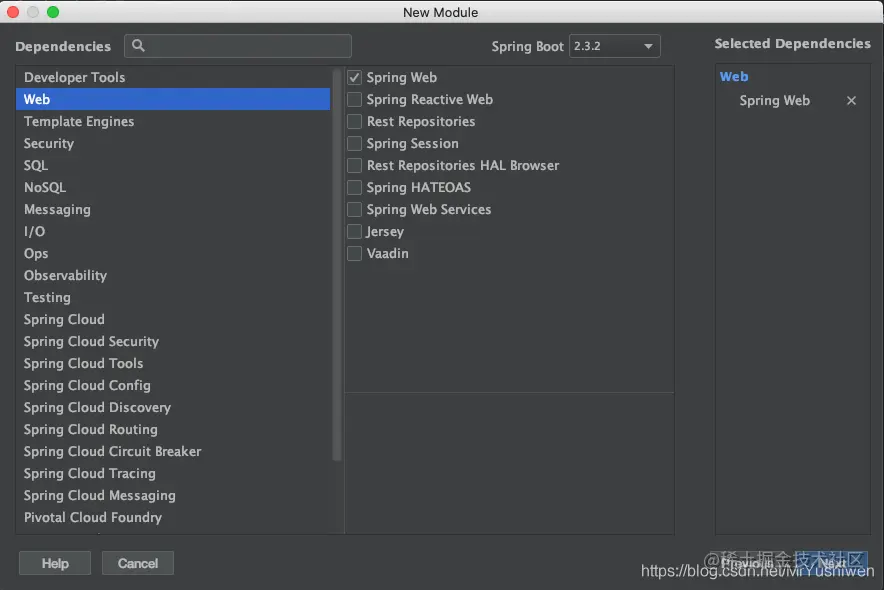Image resolution: width=884 pixels, height=590 pixels.
Task: Choose Spring Cloud Messaging category
Action: [x=173, y=495]
